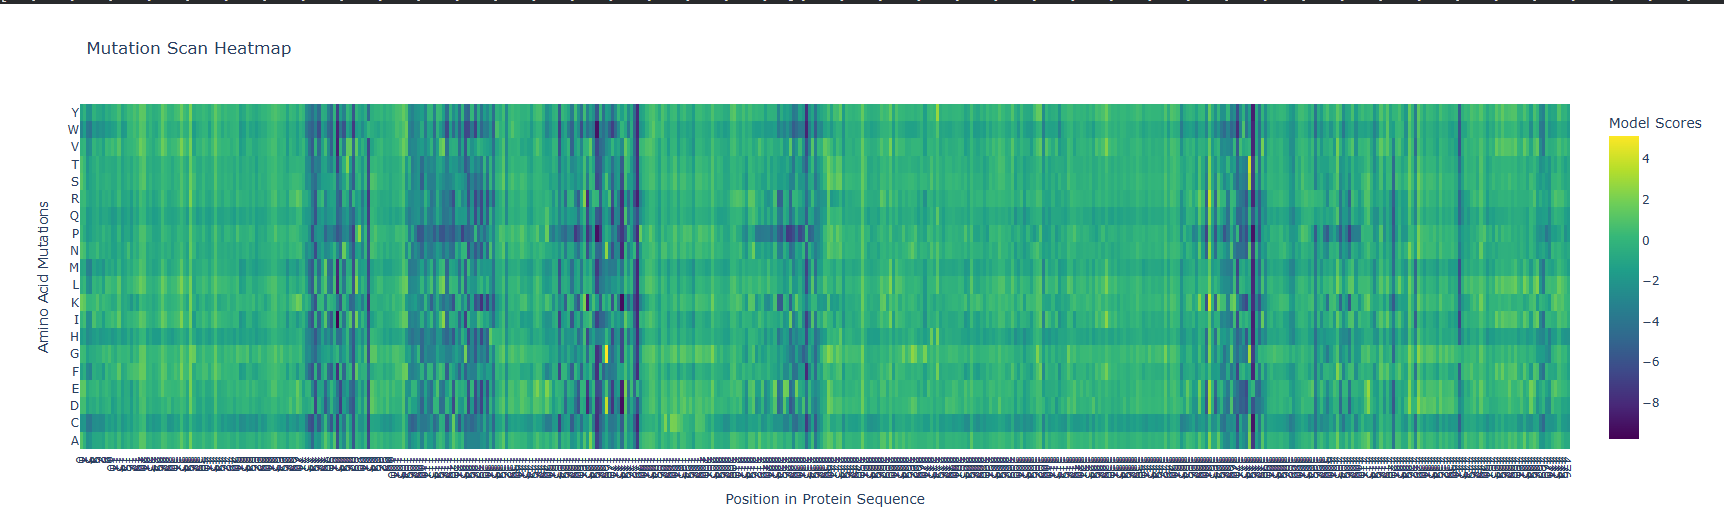Click the 'Position in Protein Sequence' axis title
The height and width of the screenshot is (529, 1724).
click(825, 499)
